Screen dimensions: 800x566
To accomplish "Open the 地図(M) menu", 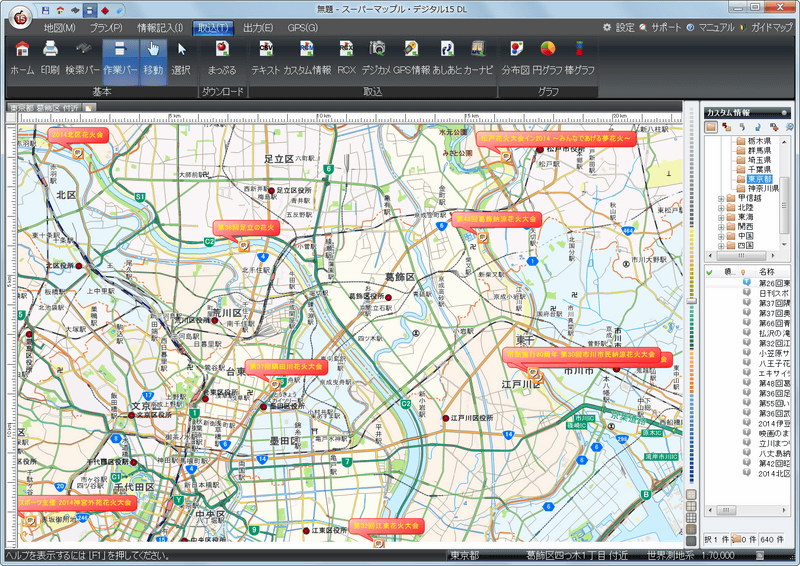I will click(60, 28).
